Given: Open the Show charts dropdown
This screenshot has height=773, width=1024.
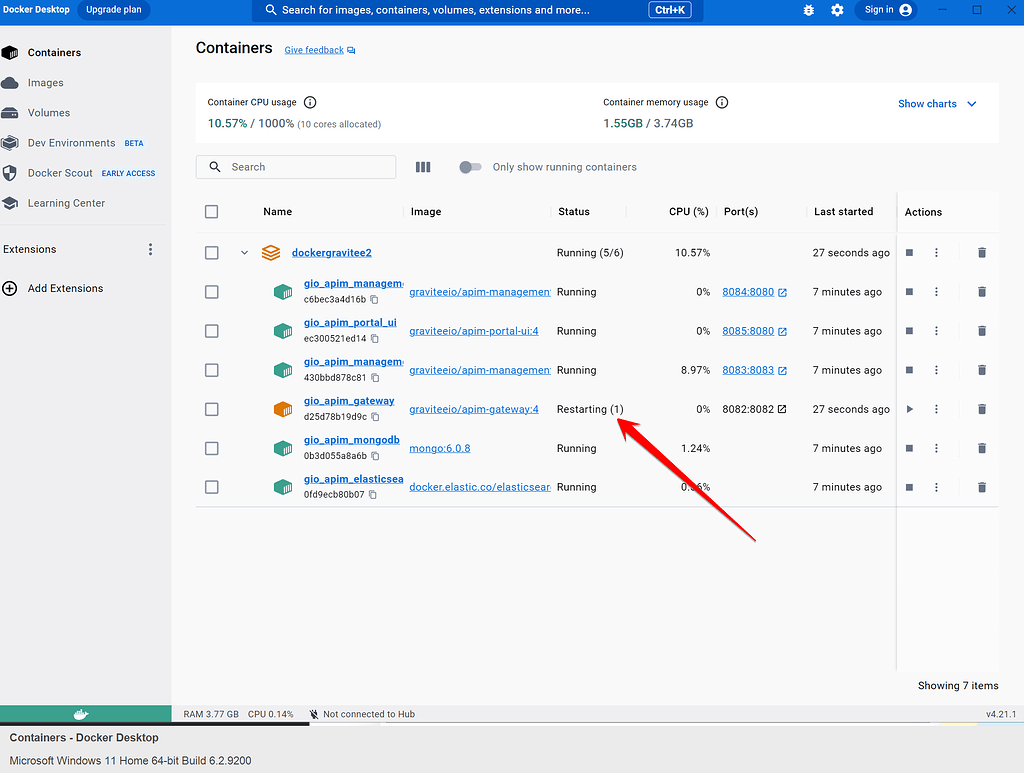Looking at the screenshot, I should (936, 103).
